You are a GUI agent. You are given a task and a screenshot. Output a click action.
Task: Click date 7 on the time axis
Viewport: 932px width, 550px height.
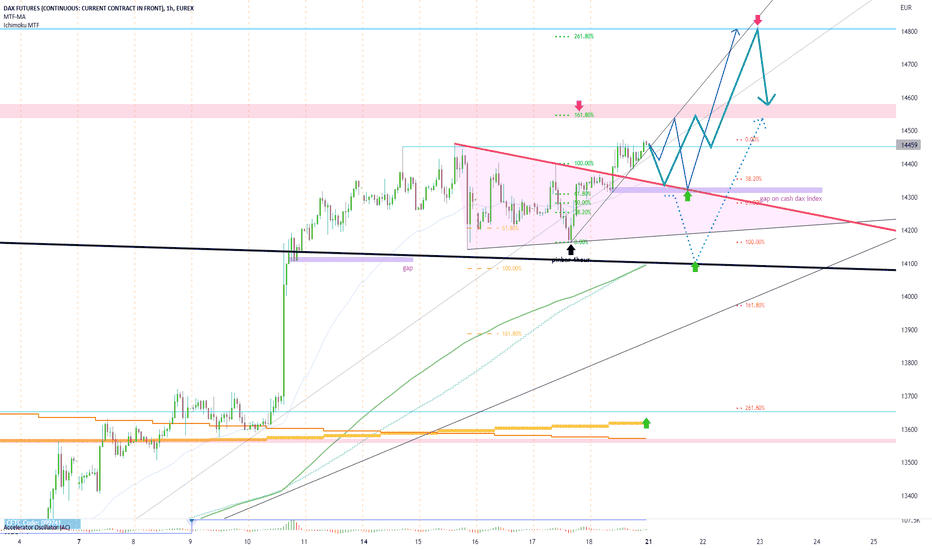point(79,542)
